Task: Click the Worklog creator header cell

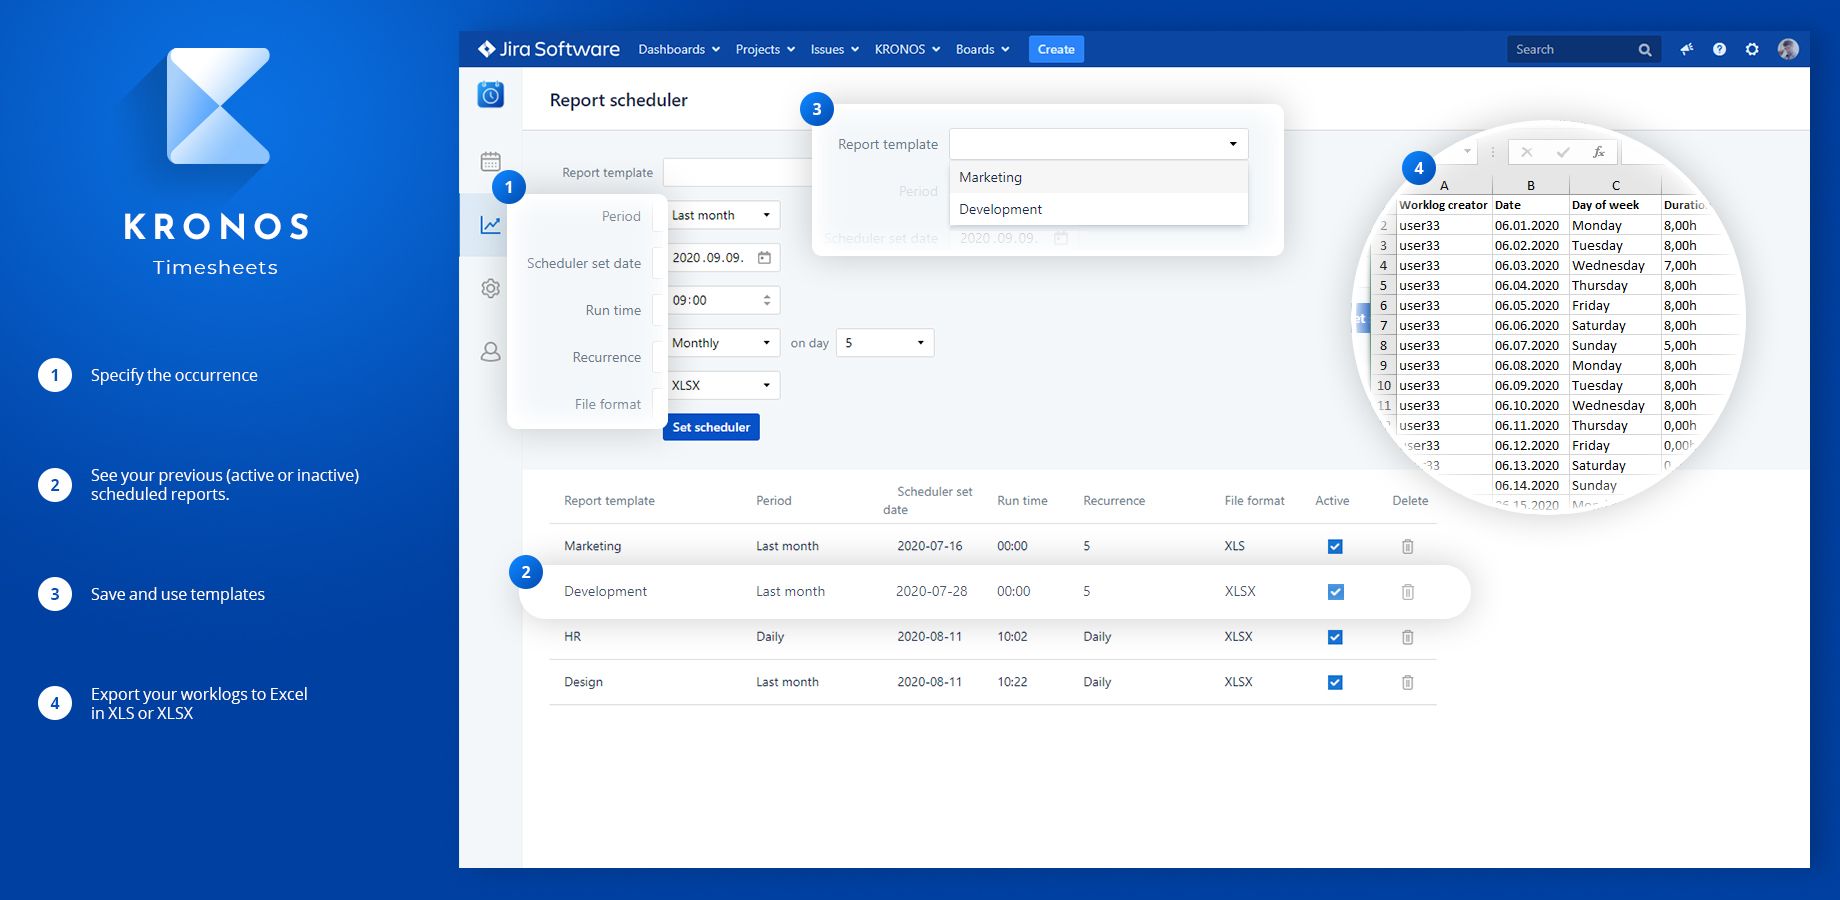Action: coord(1444,205)
